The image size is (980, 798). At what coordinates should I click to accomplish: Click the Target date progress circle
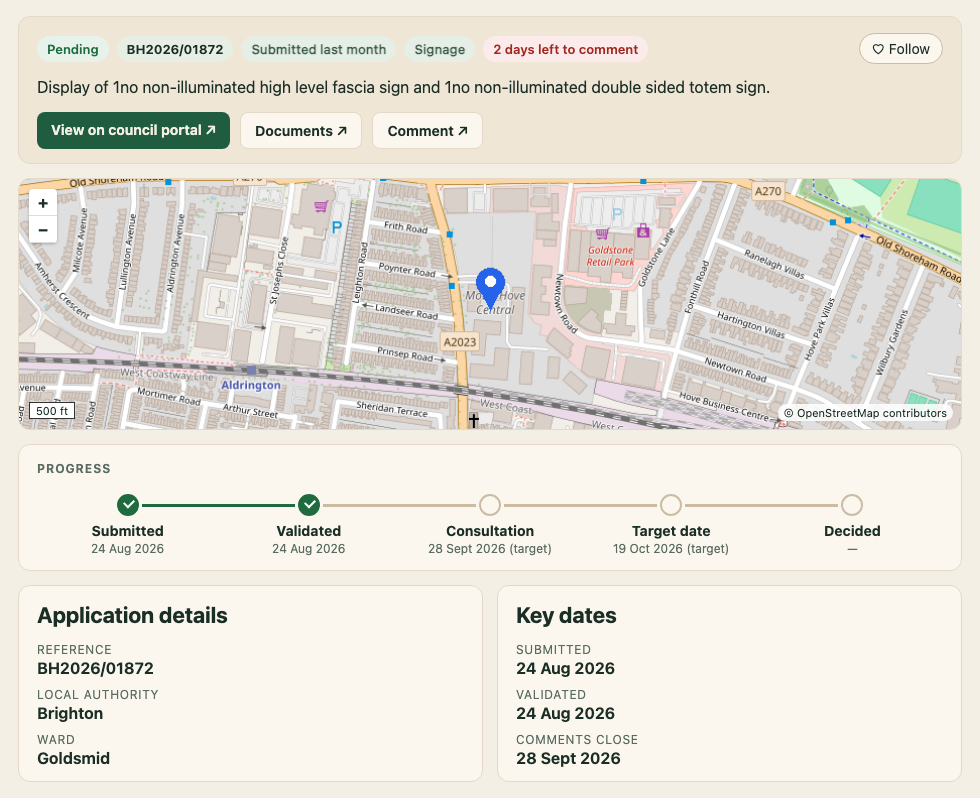(x=671, y=505)
